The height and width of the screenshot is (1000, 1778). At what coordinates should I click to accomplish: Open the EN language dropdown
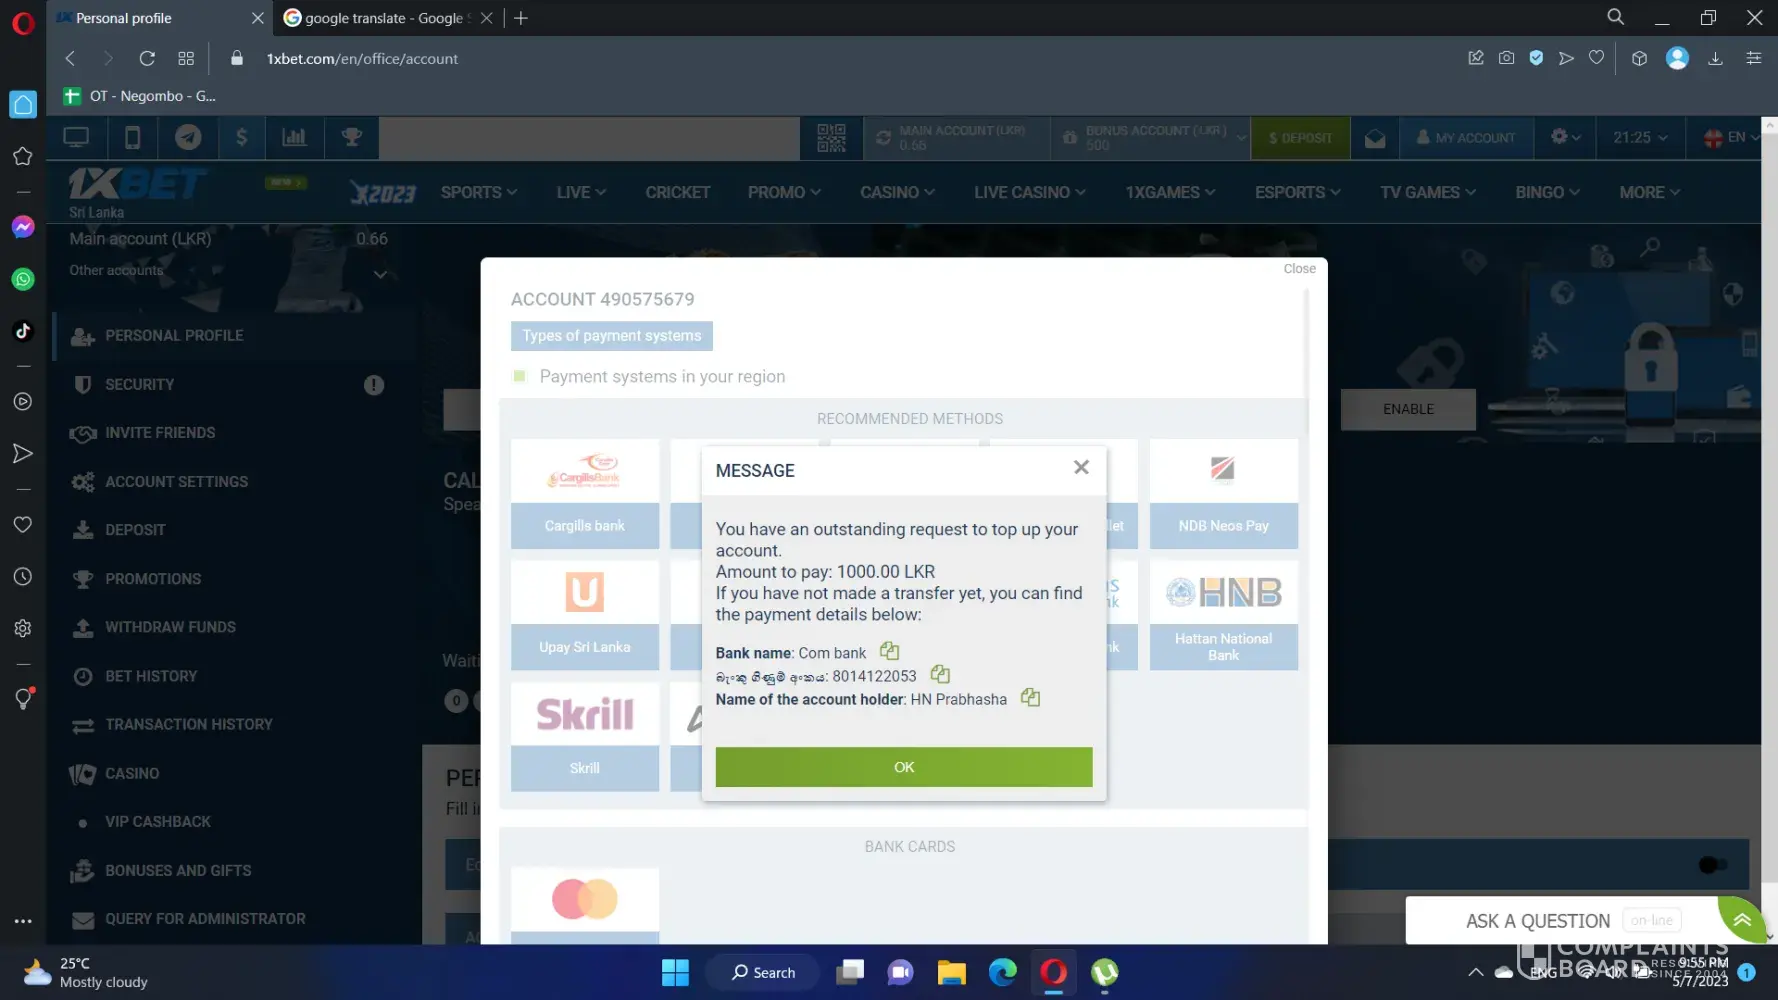(1732, 138)
